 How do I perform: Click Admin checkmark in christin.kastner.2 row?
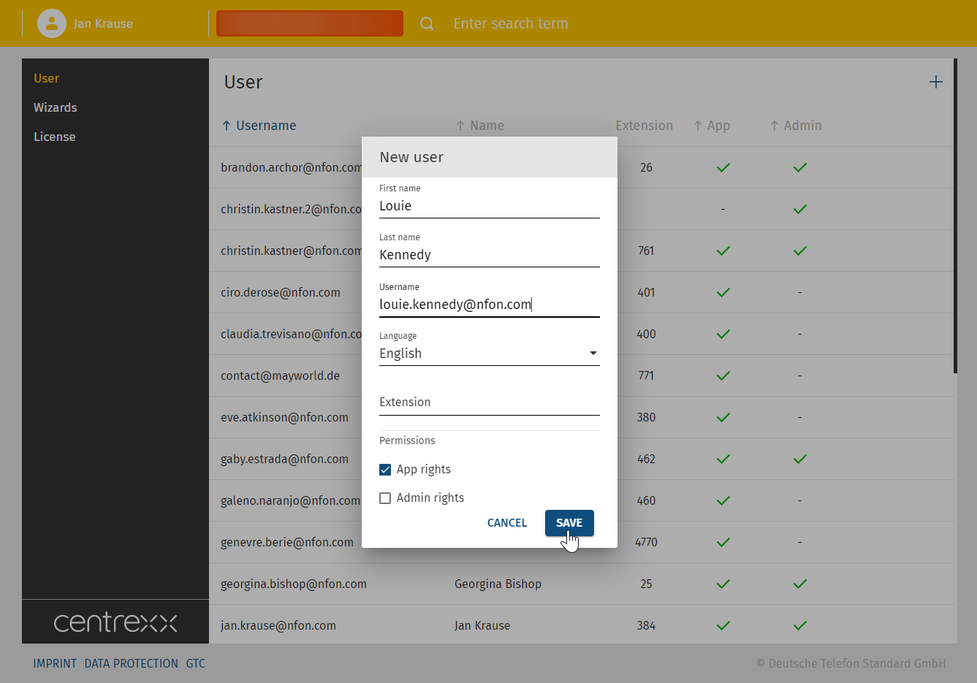click(800, 209)
